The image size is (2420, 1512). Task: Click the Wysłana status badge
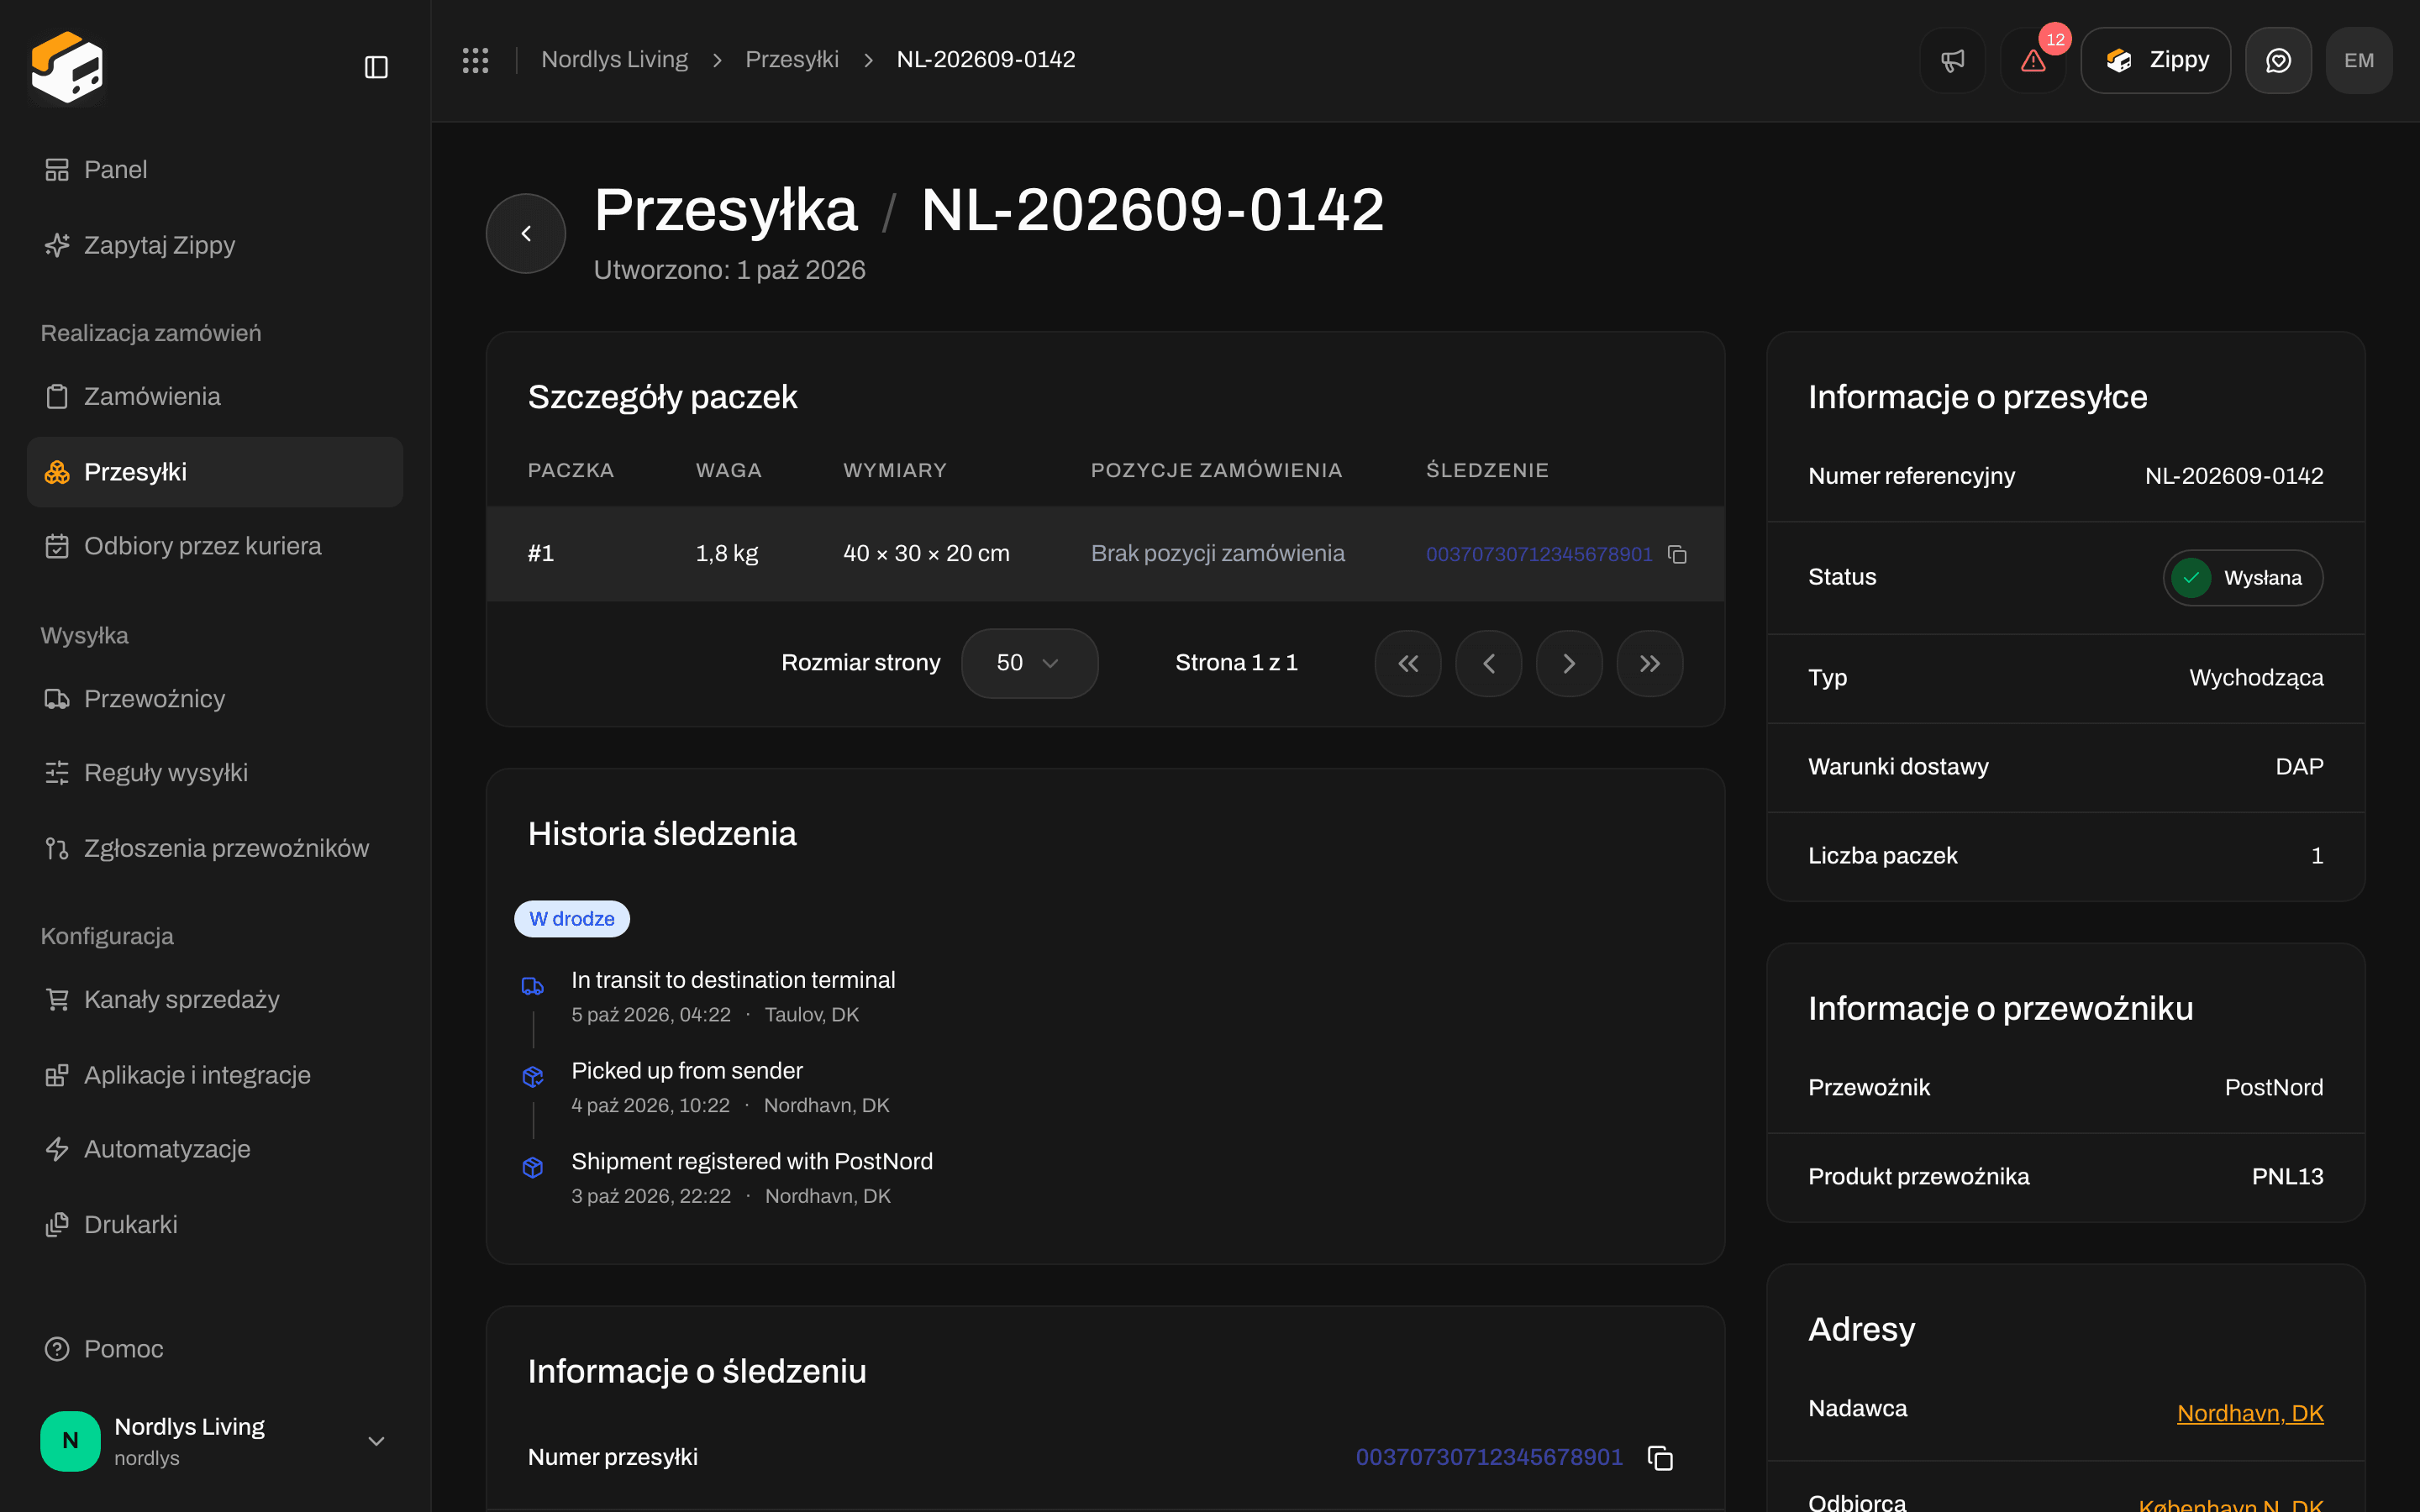point(2242,578)
